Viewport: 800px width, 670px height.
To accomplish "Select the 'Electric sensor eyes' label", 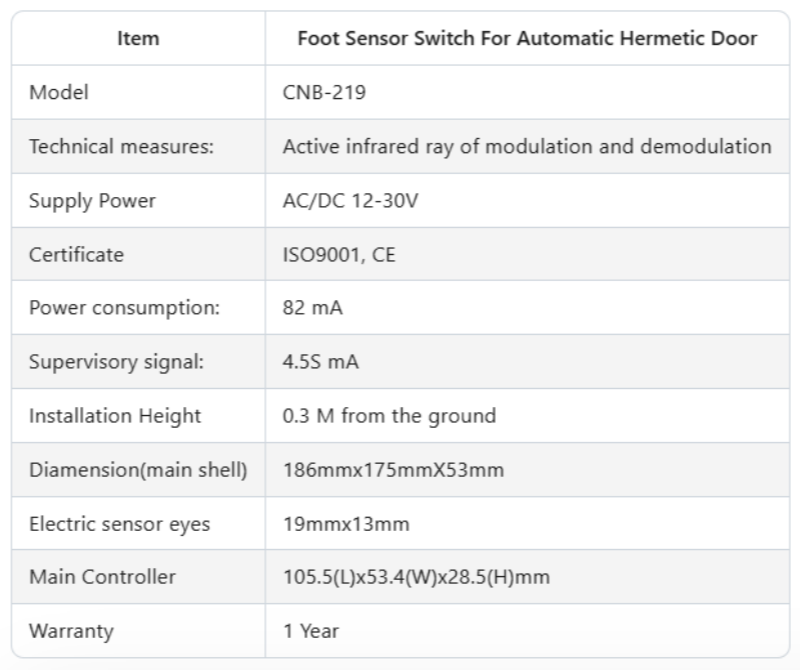I will tap(120, 524).
